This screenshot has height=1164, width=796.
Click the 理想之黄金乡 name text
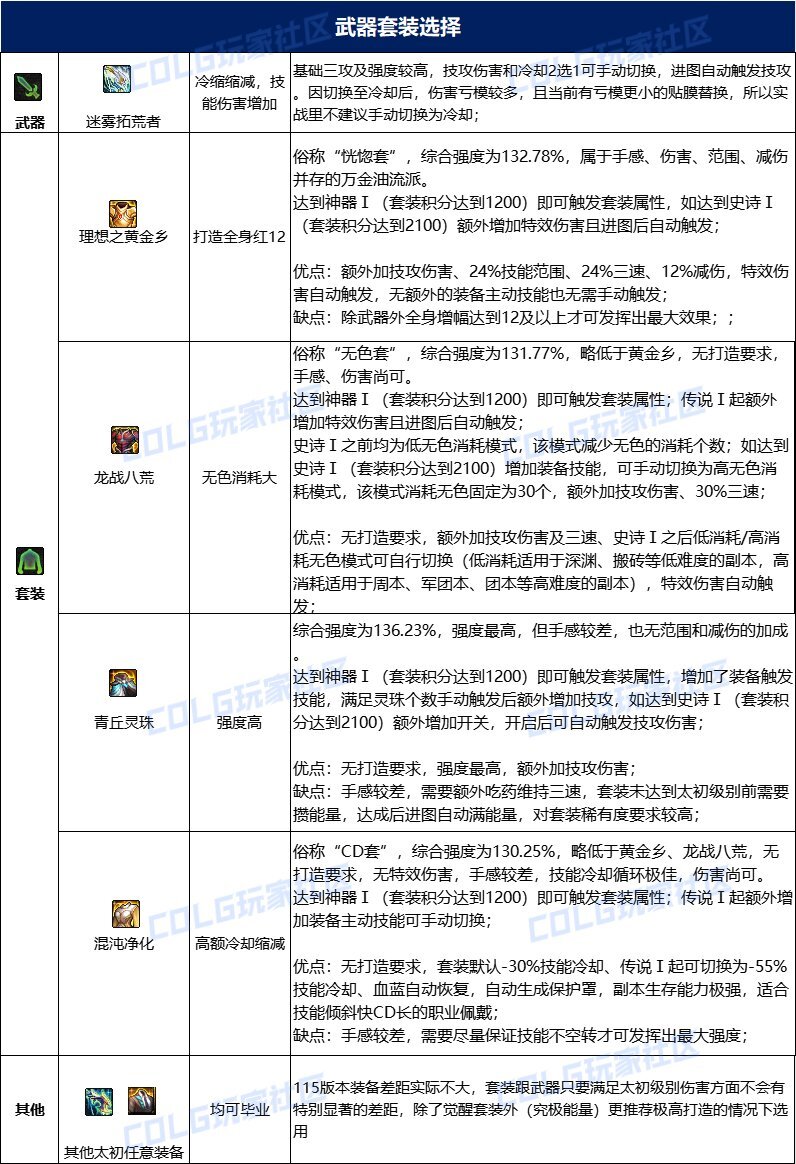coord(123,237)
